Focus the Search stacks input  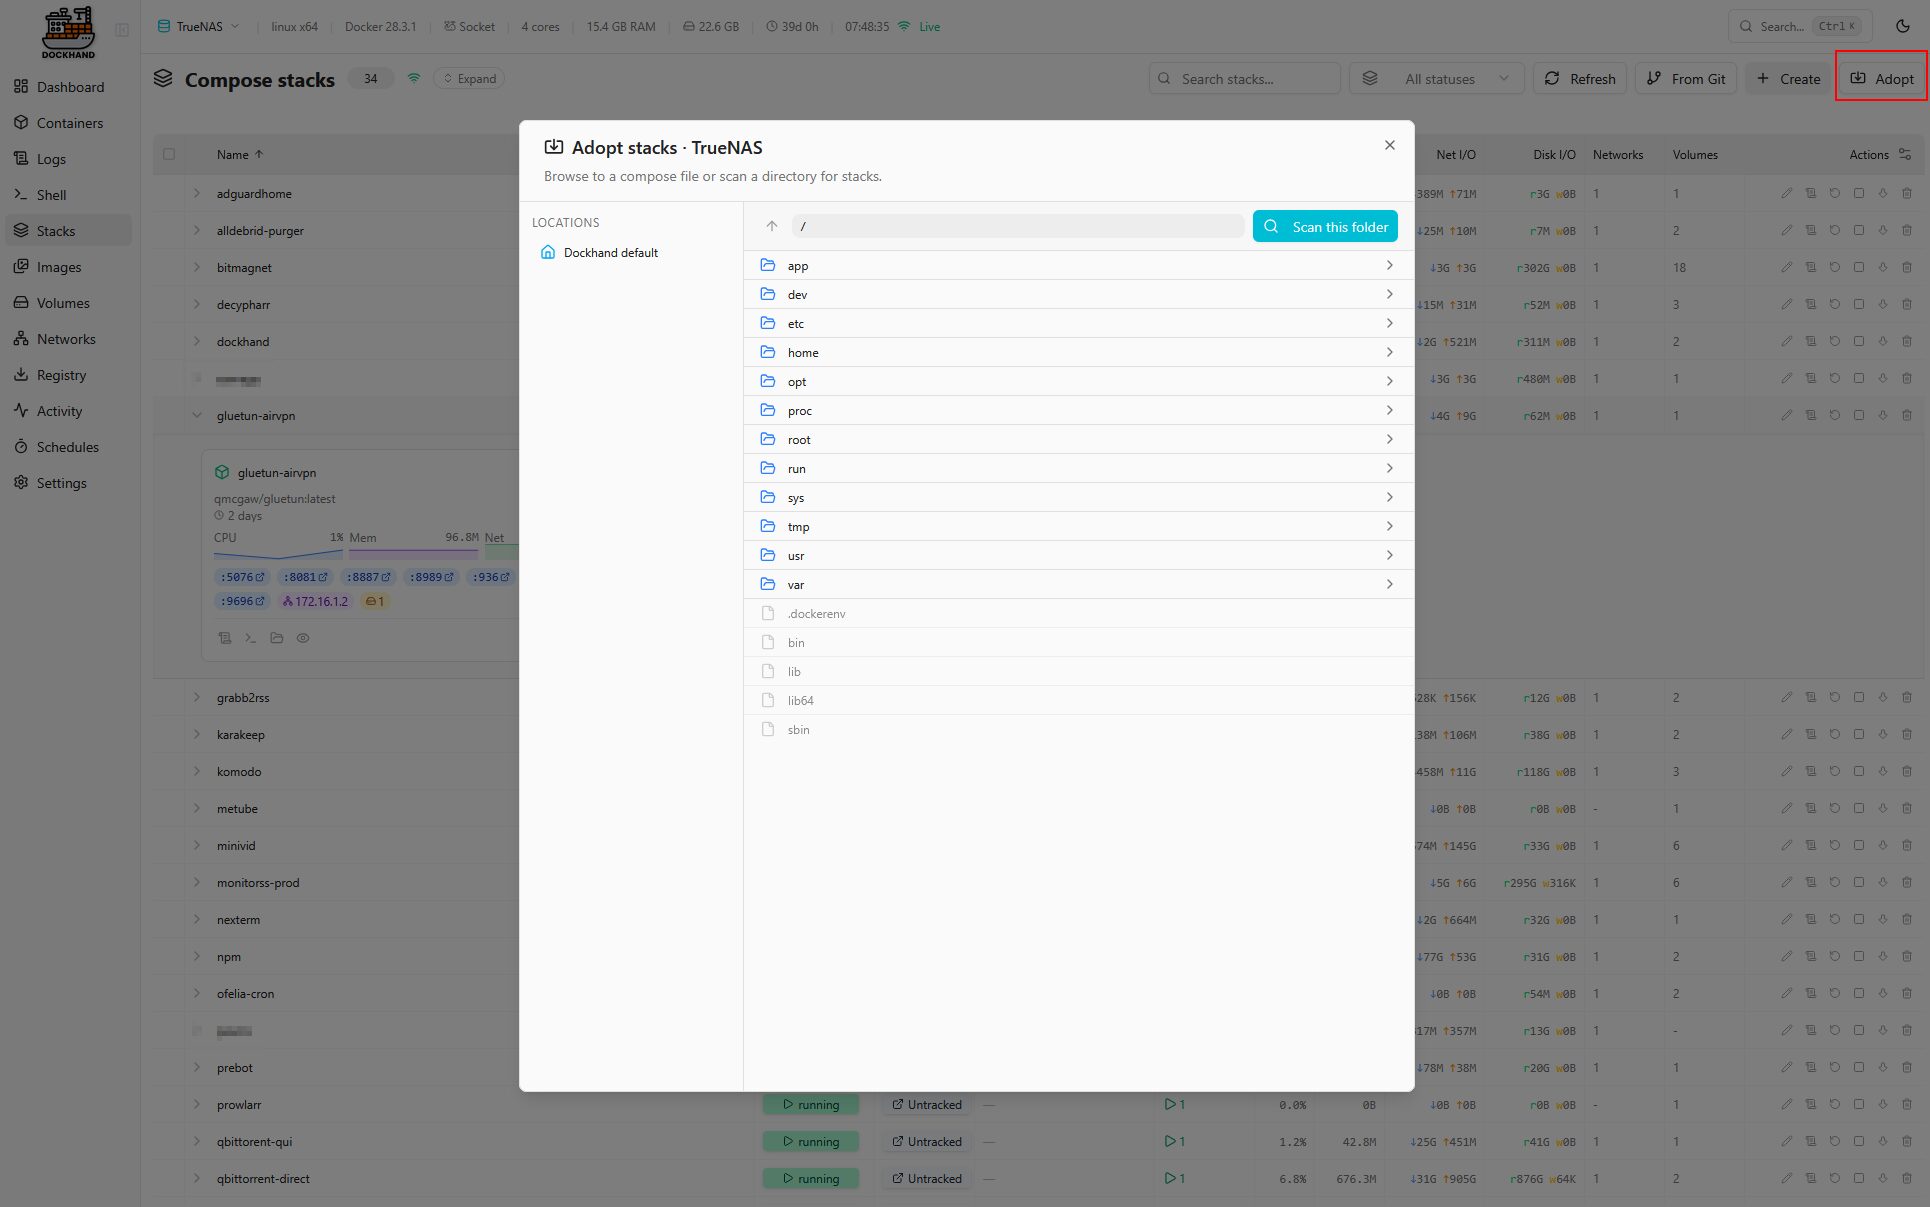click(1245, 79)
